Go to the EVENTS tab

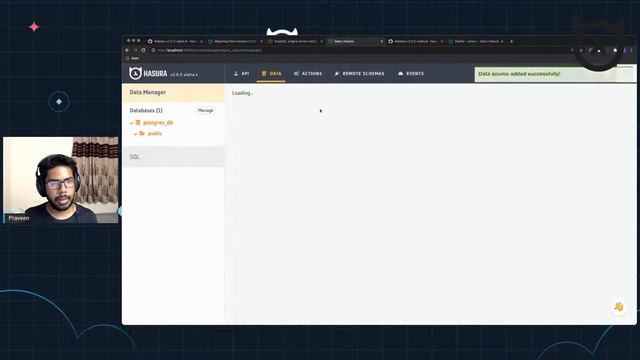click(411, 73)
